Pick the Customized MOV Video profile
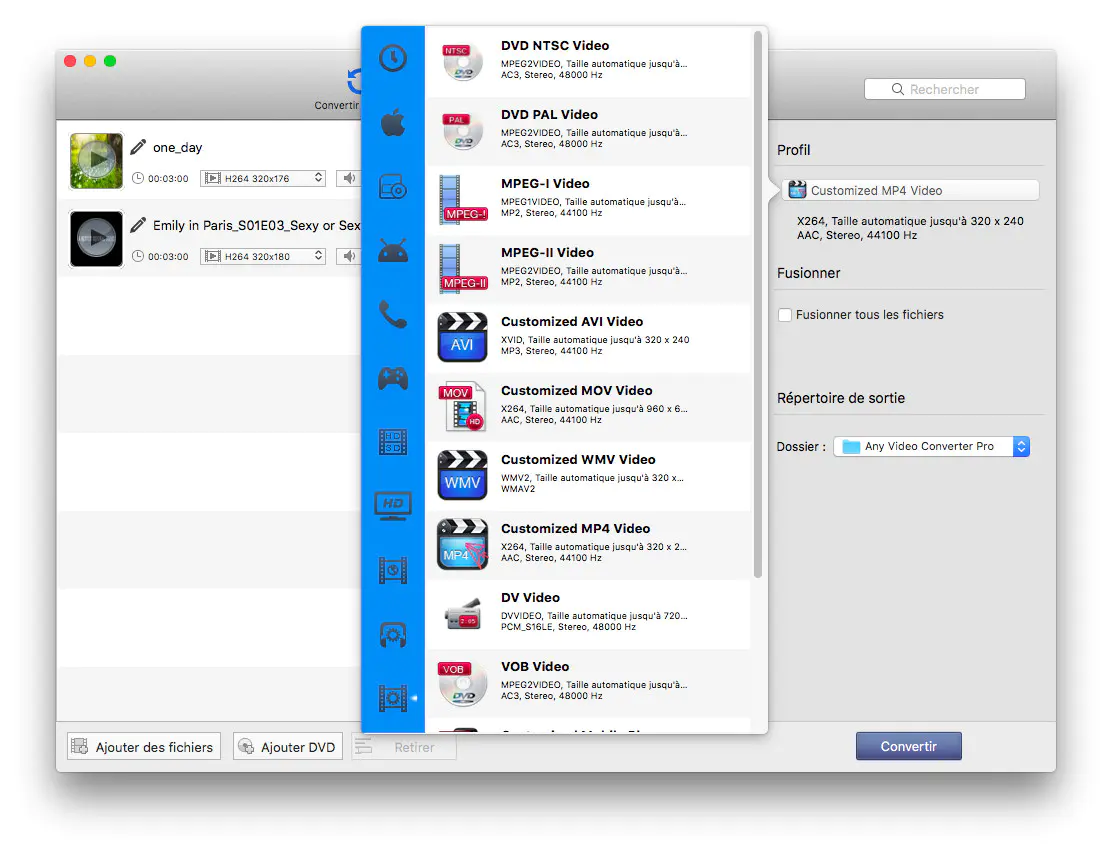This screenshot has height=852, width=1112. pos(587,406)
